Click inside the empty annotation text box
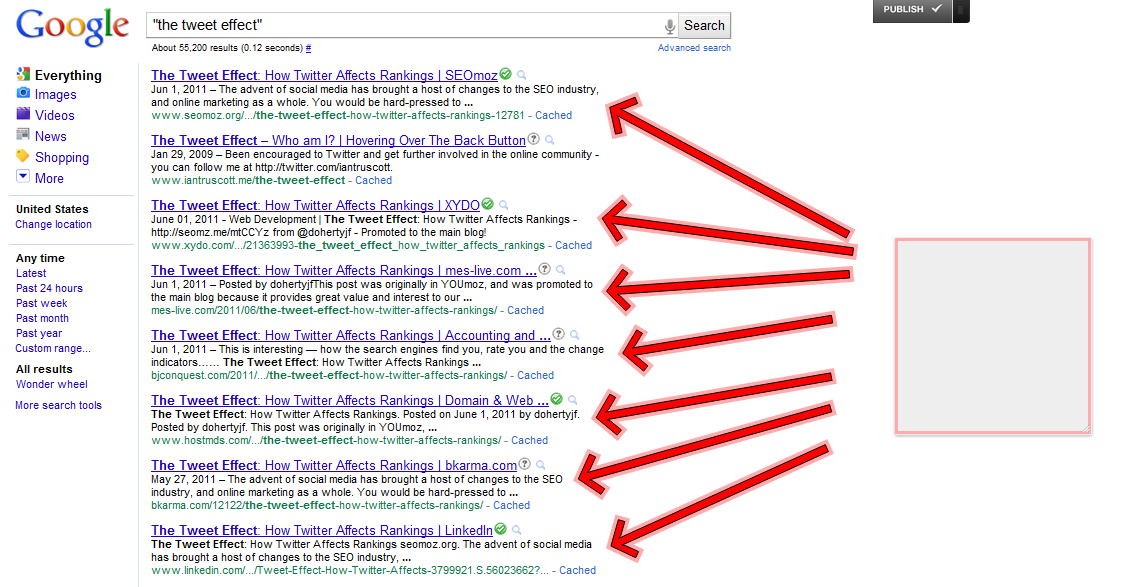Image resolution: width=1125 pixels, height=587 pixels. click(x=993, y=337)
